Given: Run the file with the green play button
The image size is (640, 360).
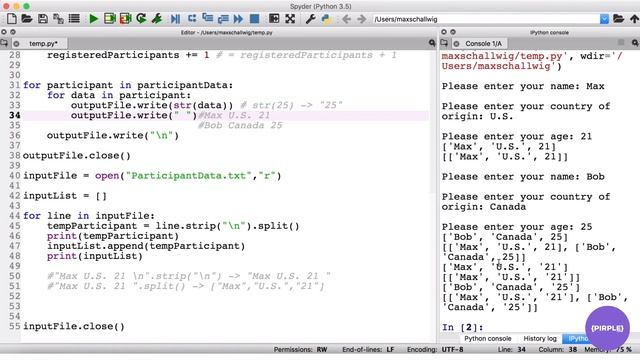Looking at the screenshot, I should click(93, 19).
